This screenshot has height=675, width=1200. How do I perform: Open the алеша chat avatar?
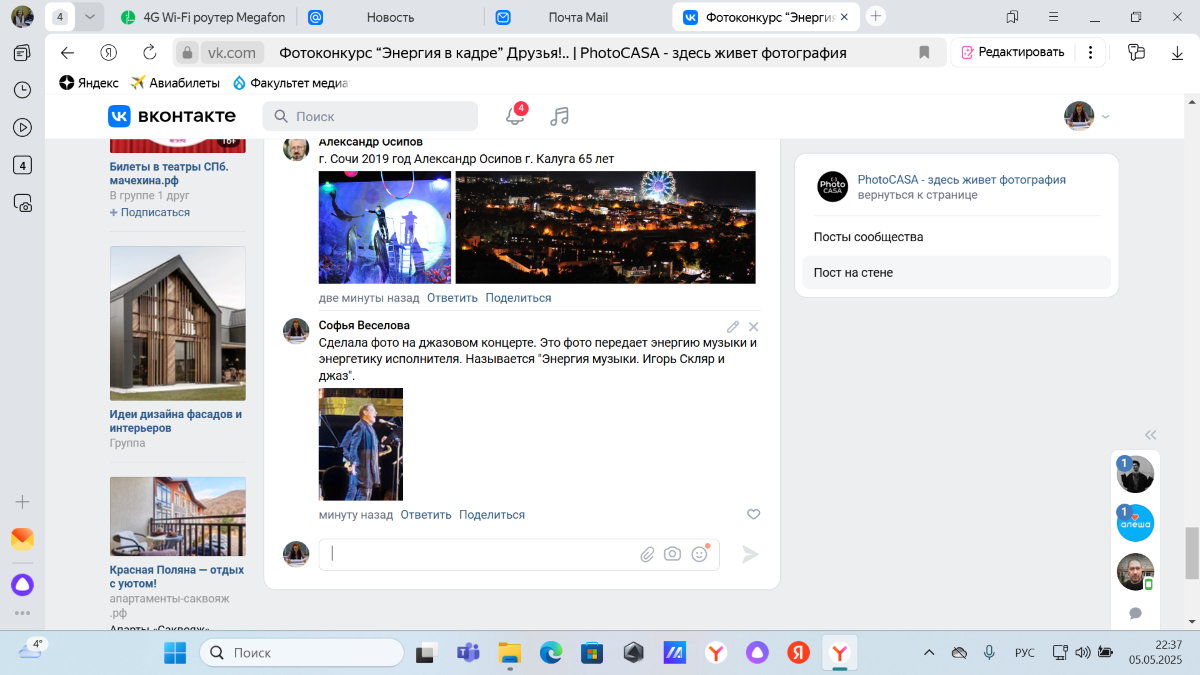point(1135,523)
